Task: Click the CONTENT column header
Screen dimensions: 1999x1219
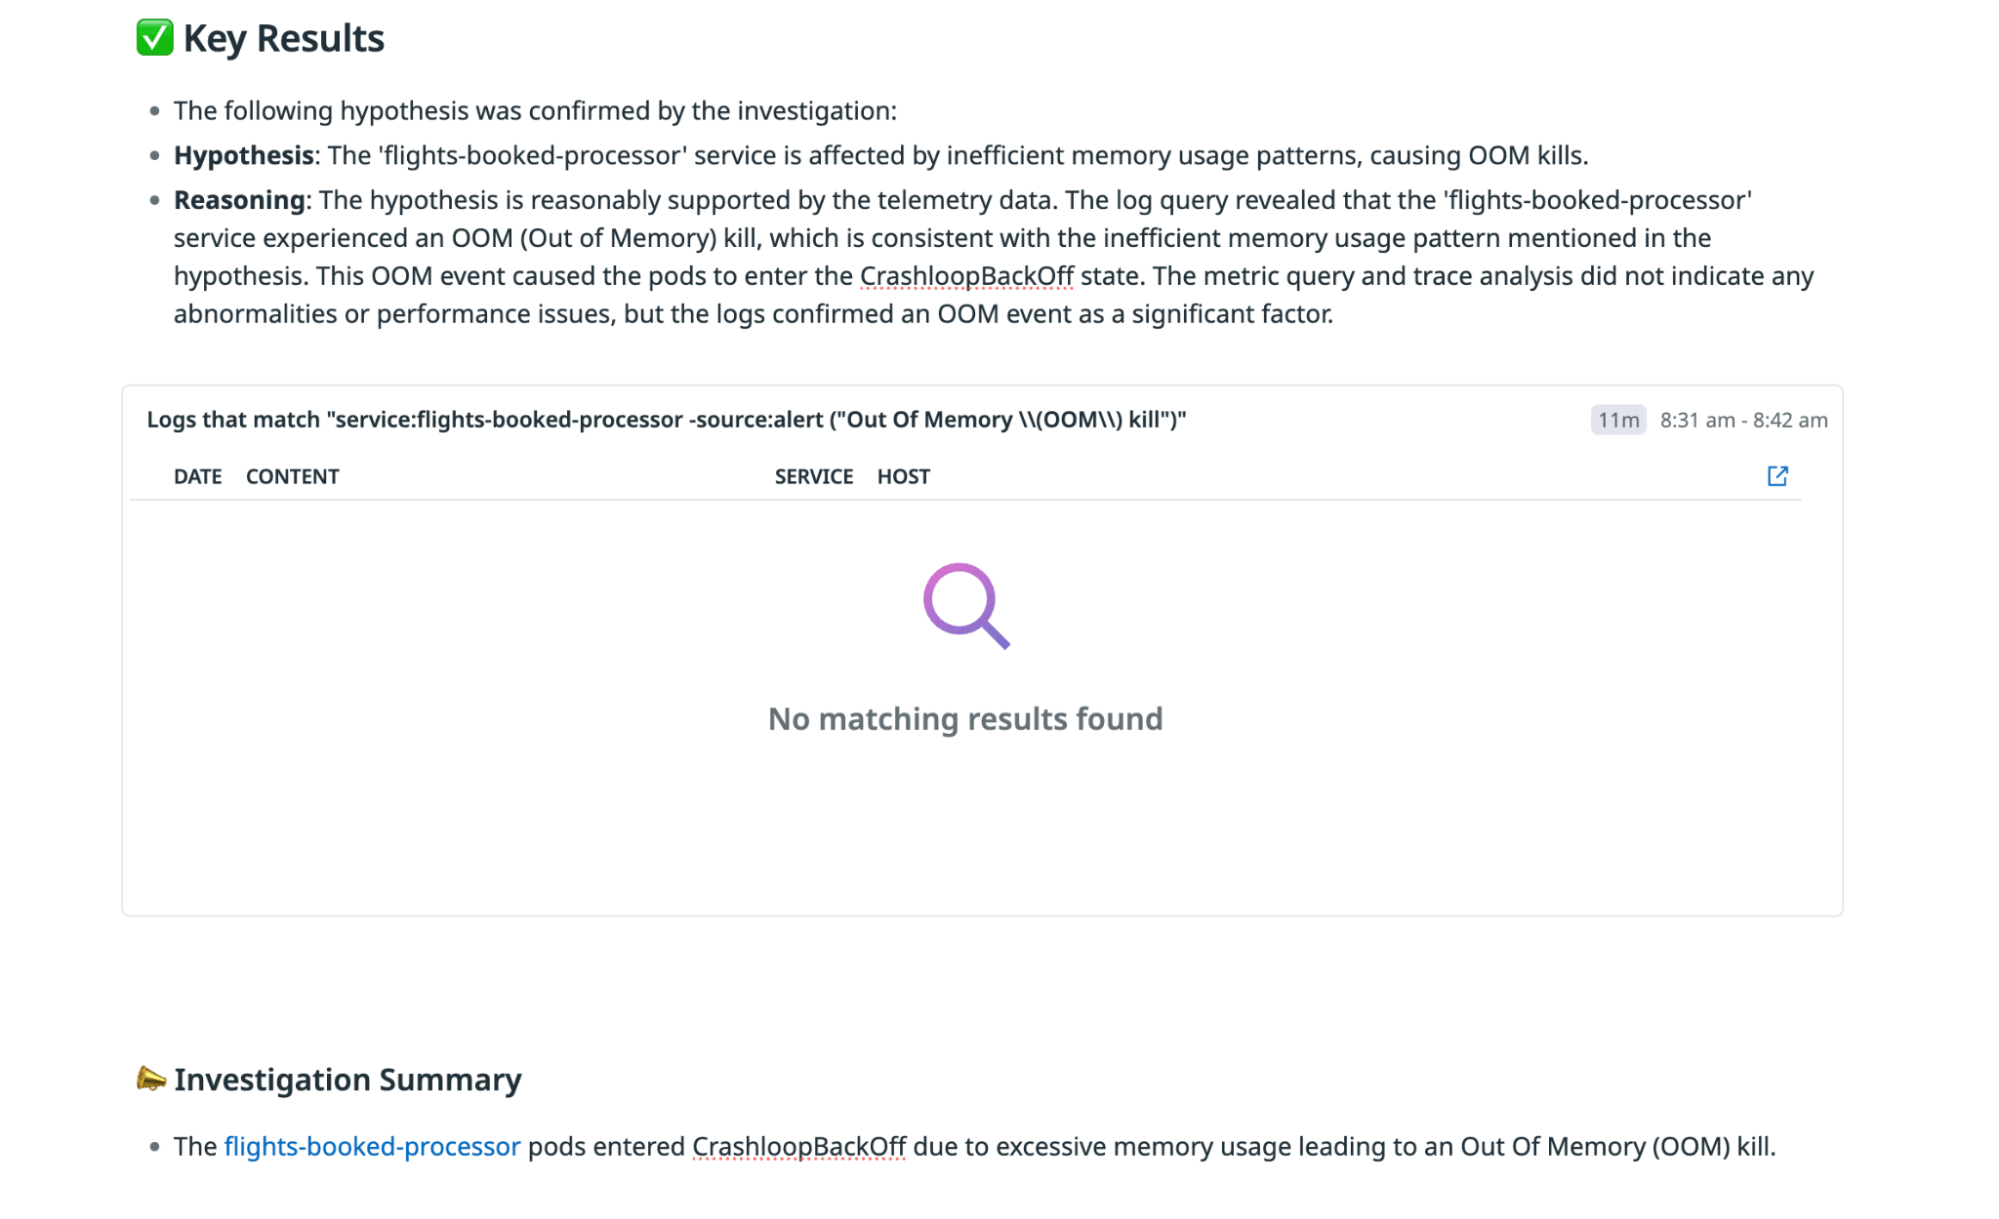Action: point(291,476)
